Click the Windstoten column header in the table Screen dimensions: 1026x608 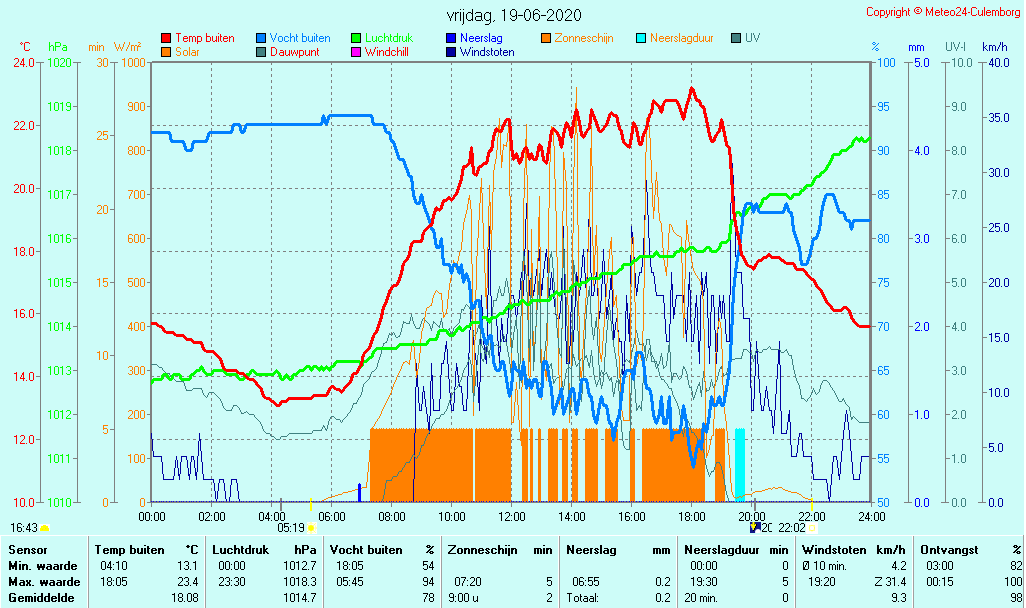838,549
